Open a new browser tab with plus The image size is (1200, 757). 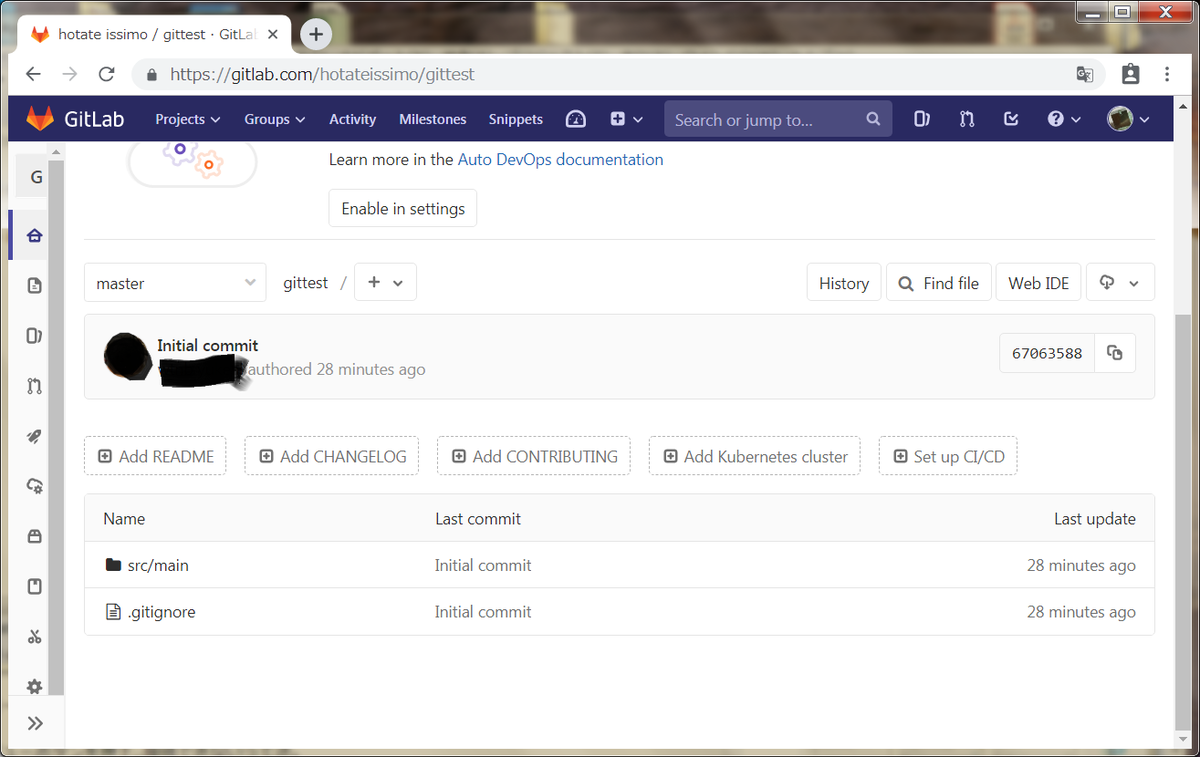point(316,35)
